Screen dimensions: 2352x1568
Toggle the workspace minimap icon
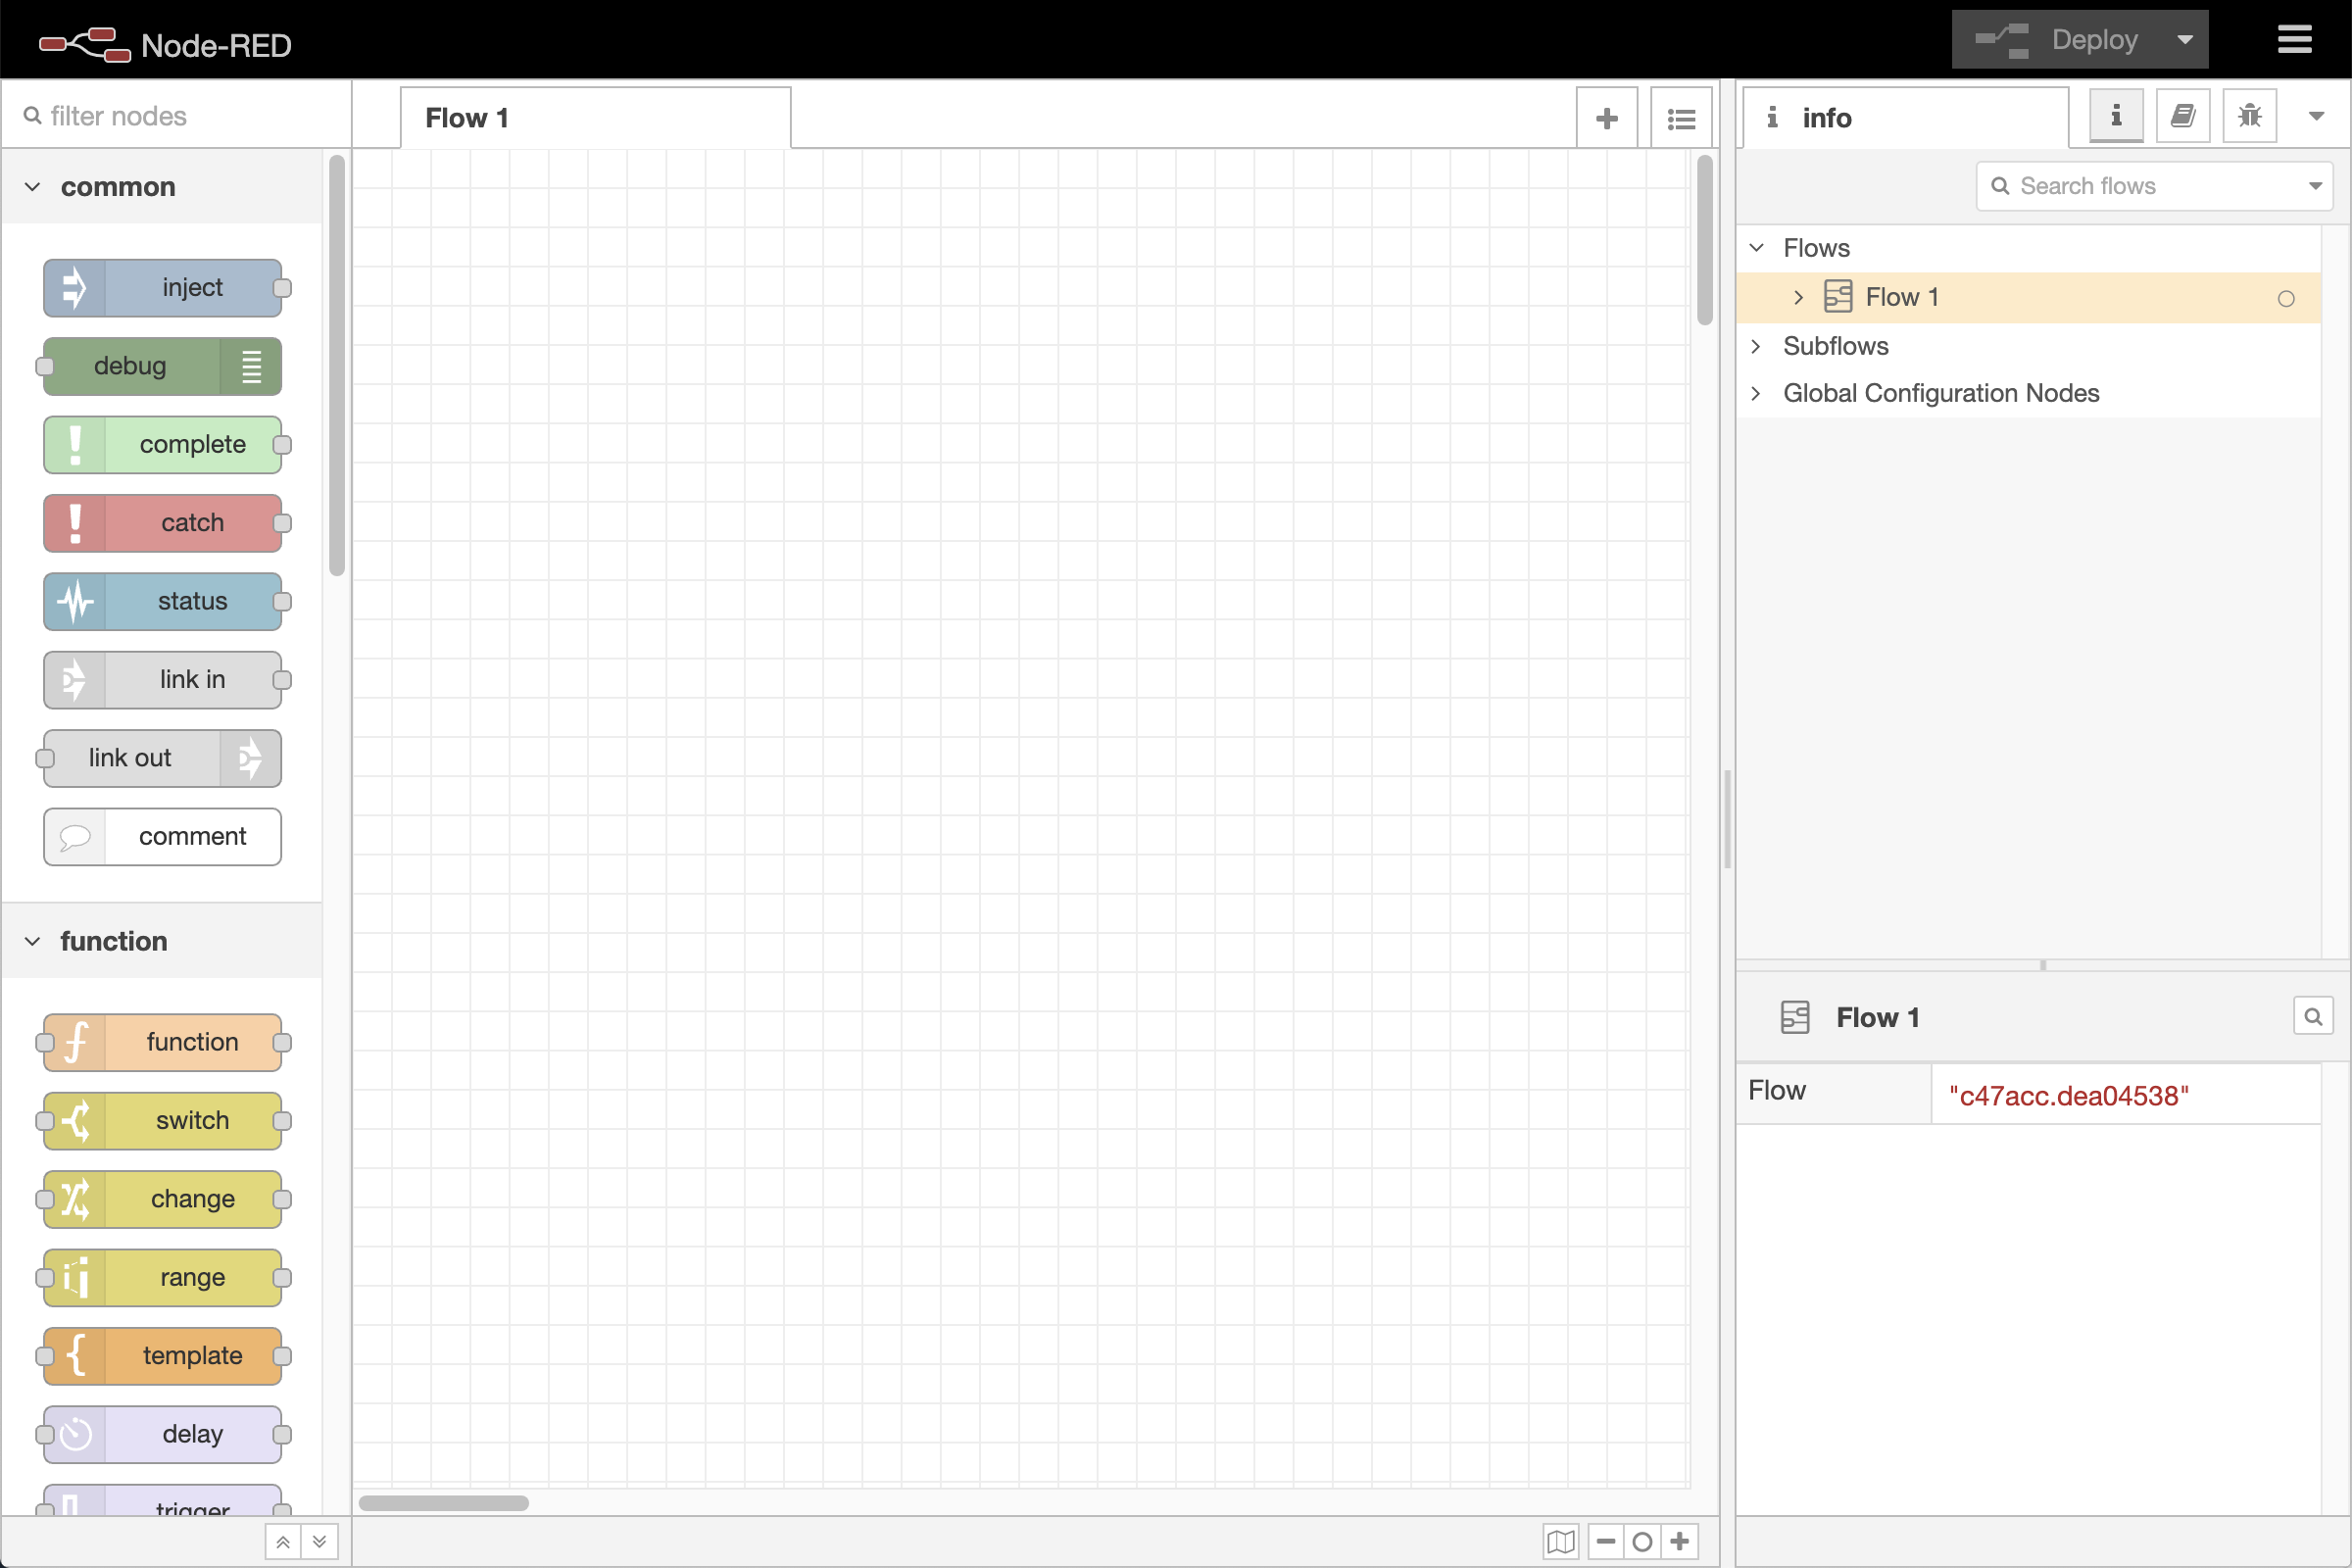click(1559, 1541)
